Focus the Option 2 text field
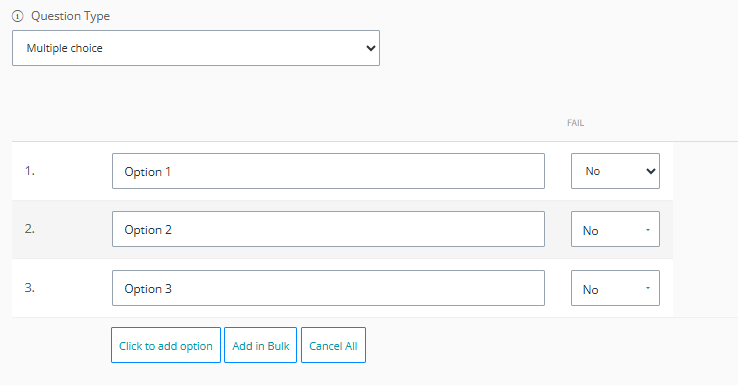The image size is (738, 385). [x=328, y=229]
